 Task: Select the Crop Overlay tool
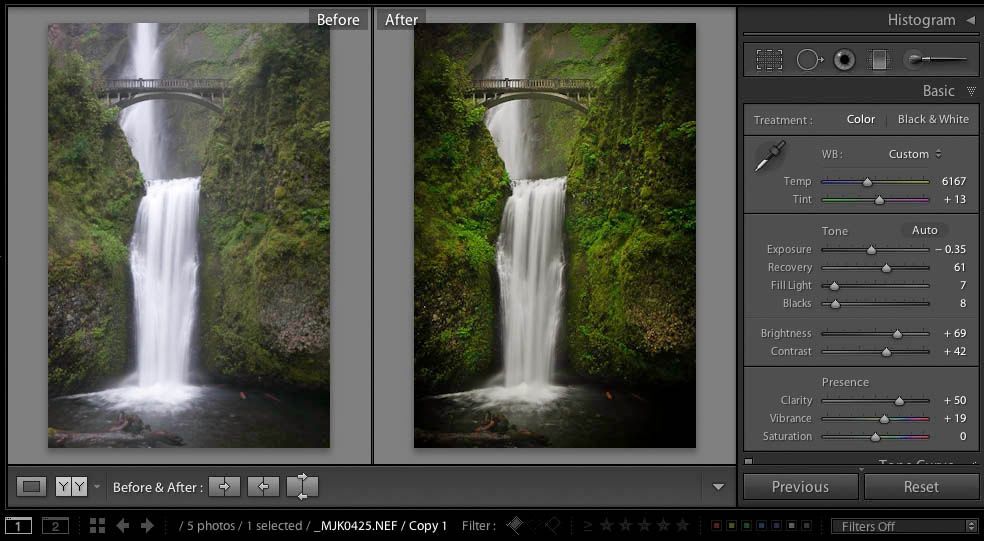769,60
